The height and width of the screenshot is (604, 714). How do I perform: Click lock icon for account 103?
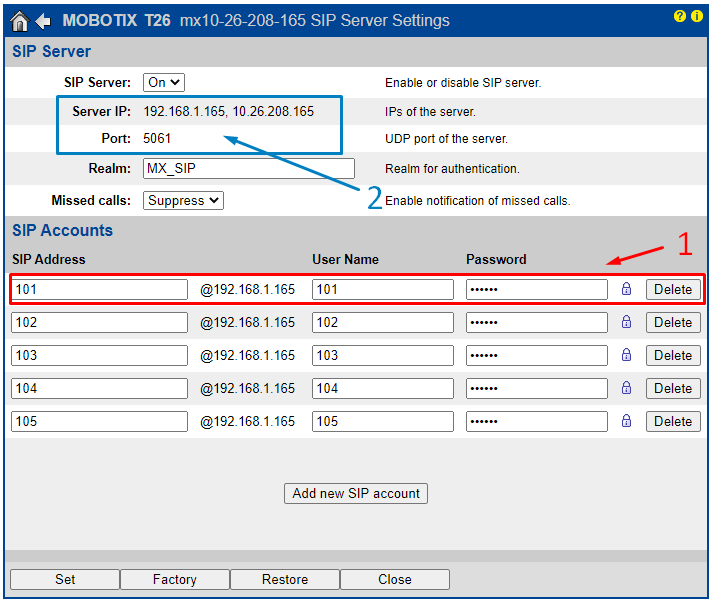[627, 355]
